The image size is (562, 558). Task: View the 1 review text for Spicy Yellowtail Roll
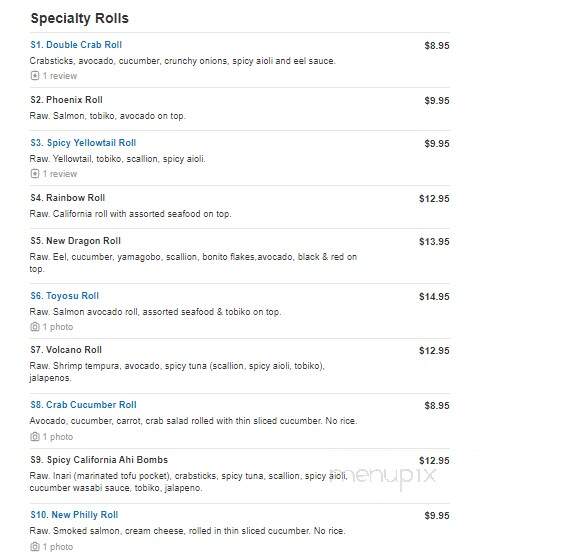(x=60, y=174)
